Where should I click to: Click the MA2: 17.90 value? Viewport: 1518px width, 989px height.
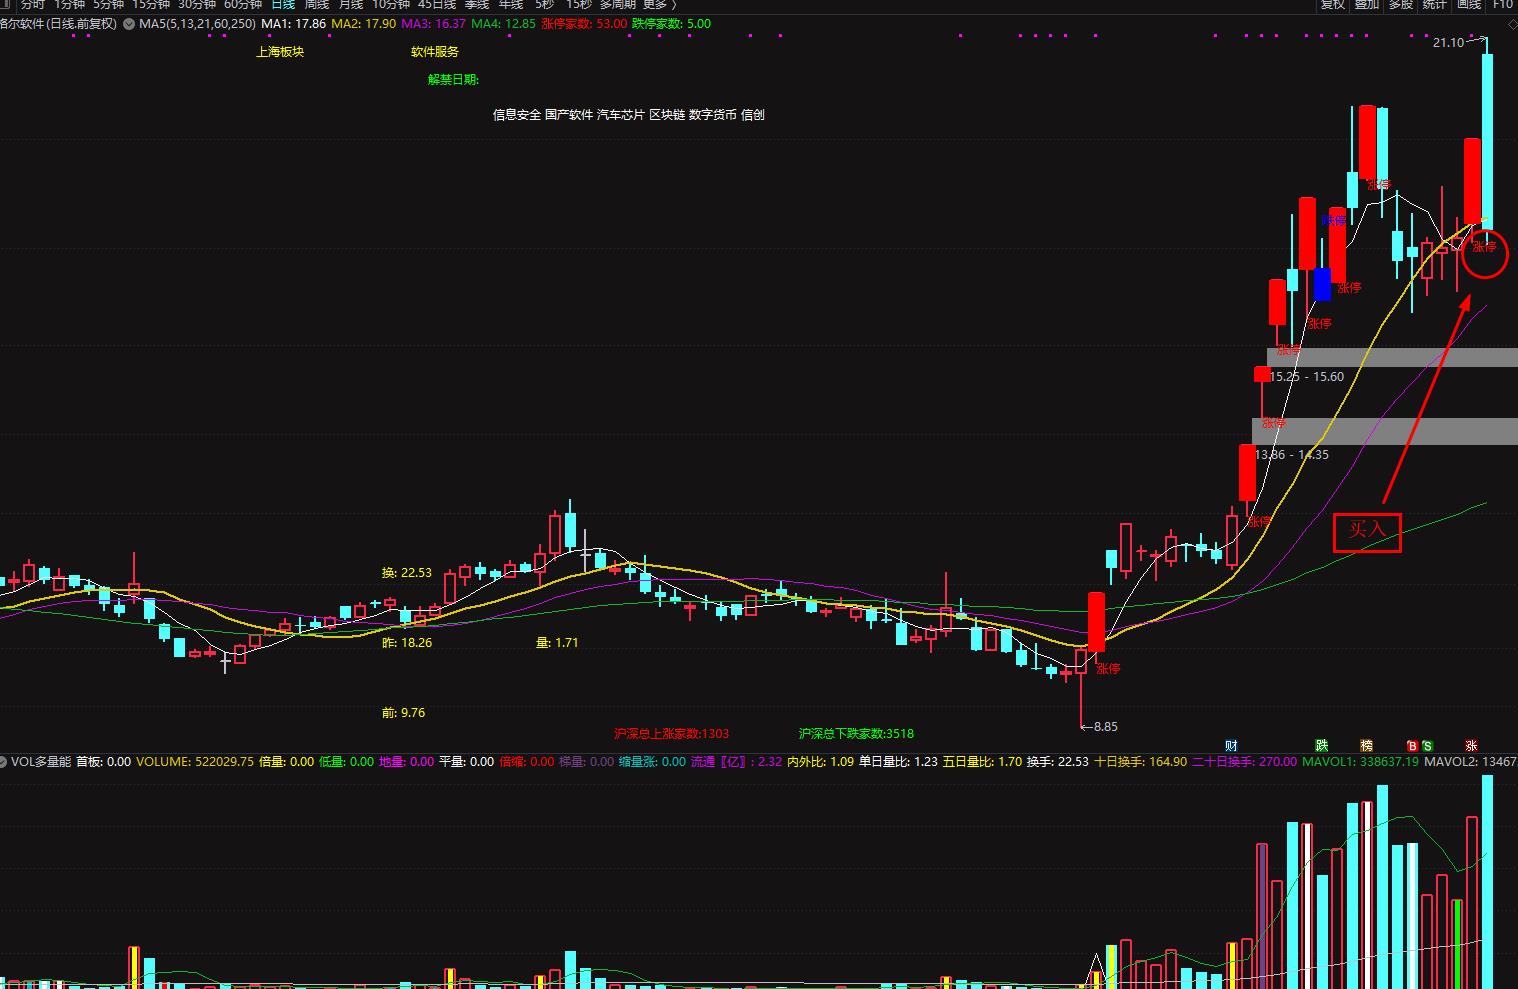(x=364, y=24)
